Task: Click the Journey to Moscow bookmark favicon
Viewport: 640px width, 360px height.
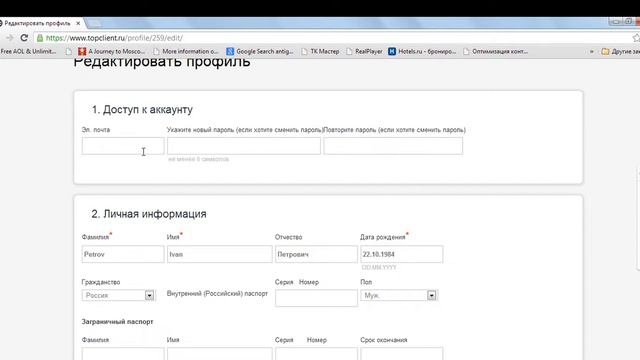Action: [82, 51]
